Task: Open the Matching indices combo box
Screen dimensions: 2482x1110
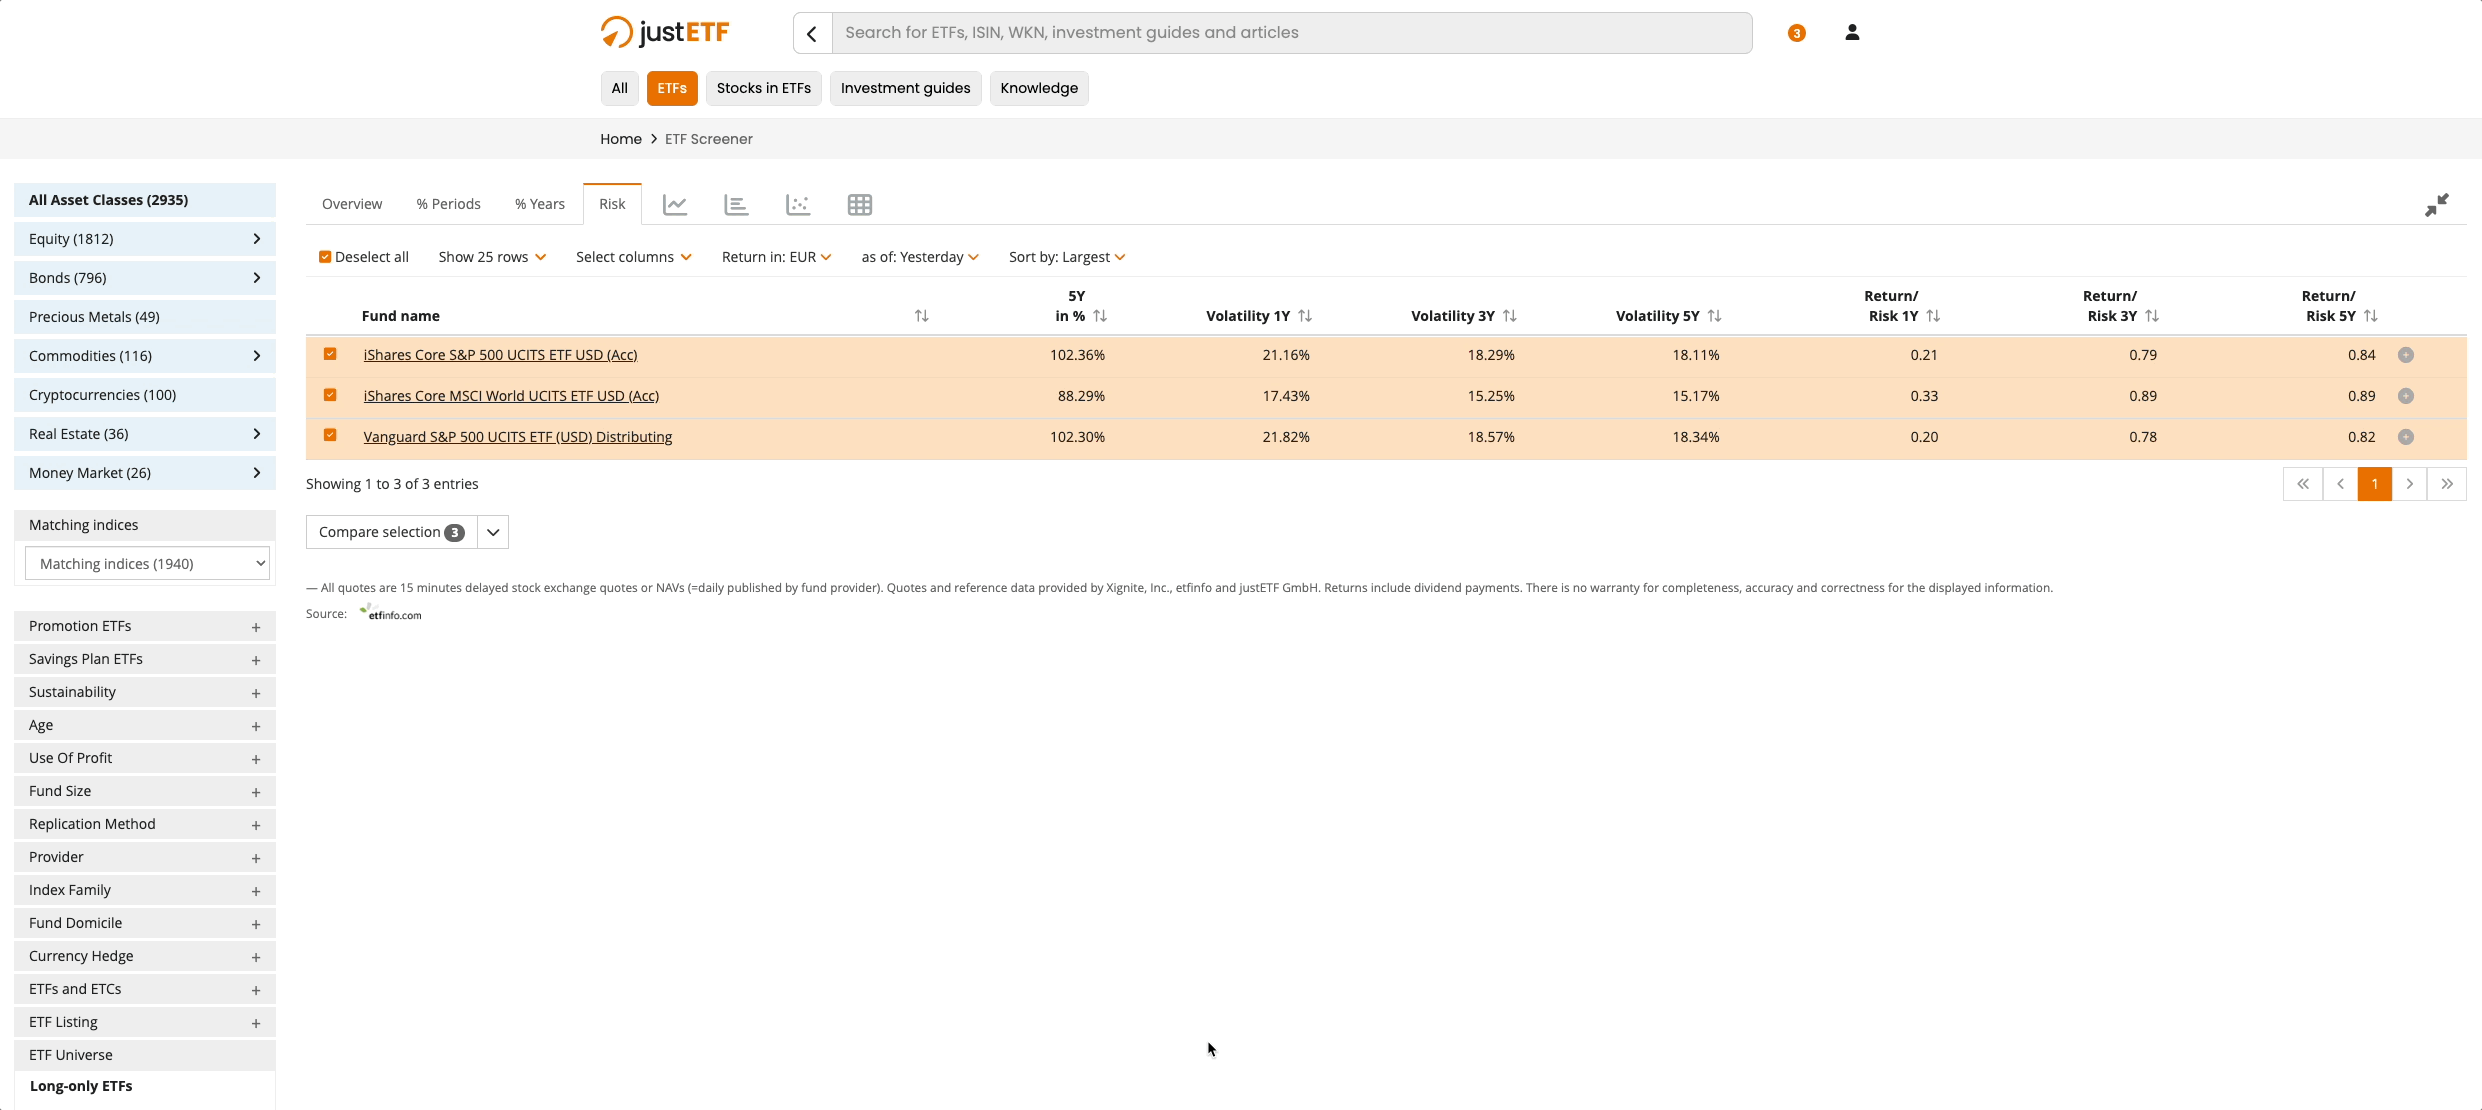Action: click(148, 564)
